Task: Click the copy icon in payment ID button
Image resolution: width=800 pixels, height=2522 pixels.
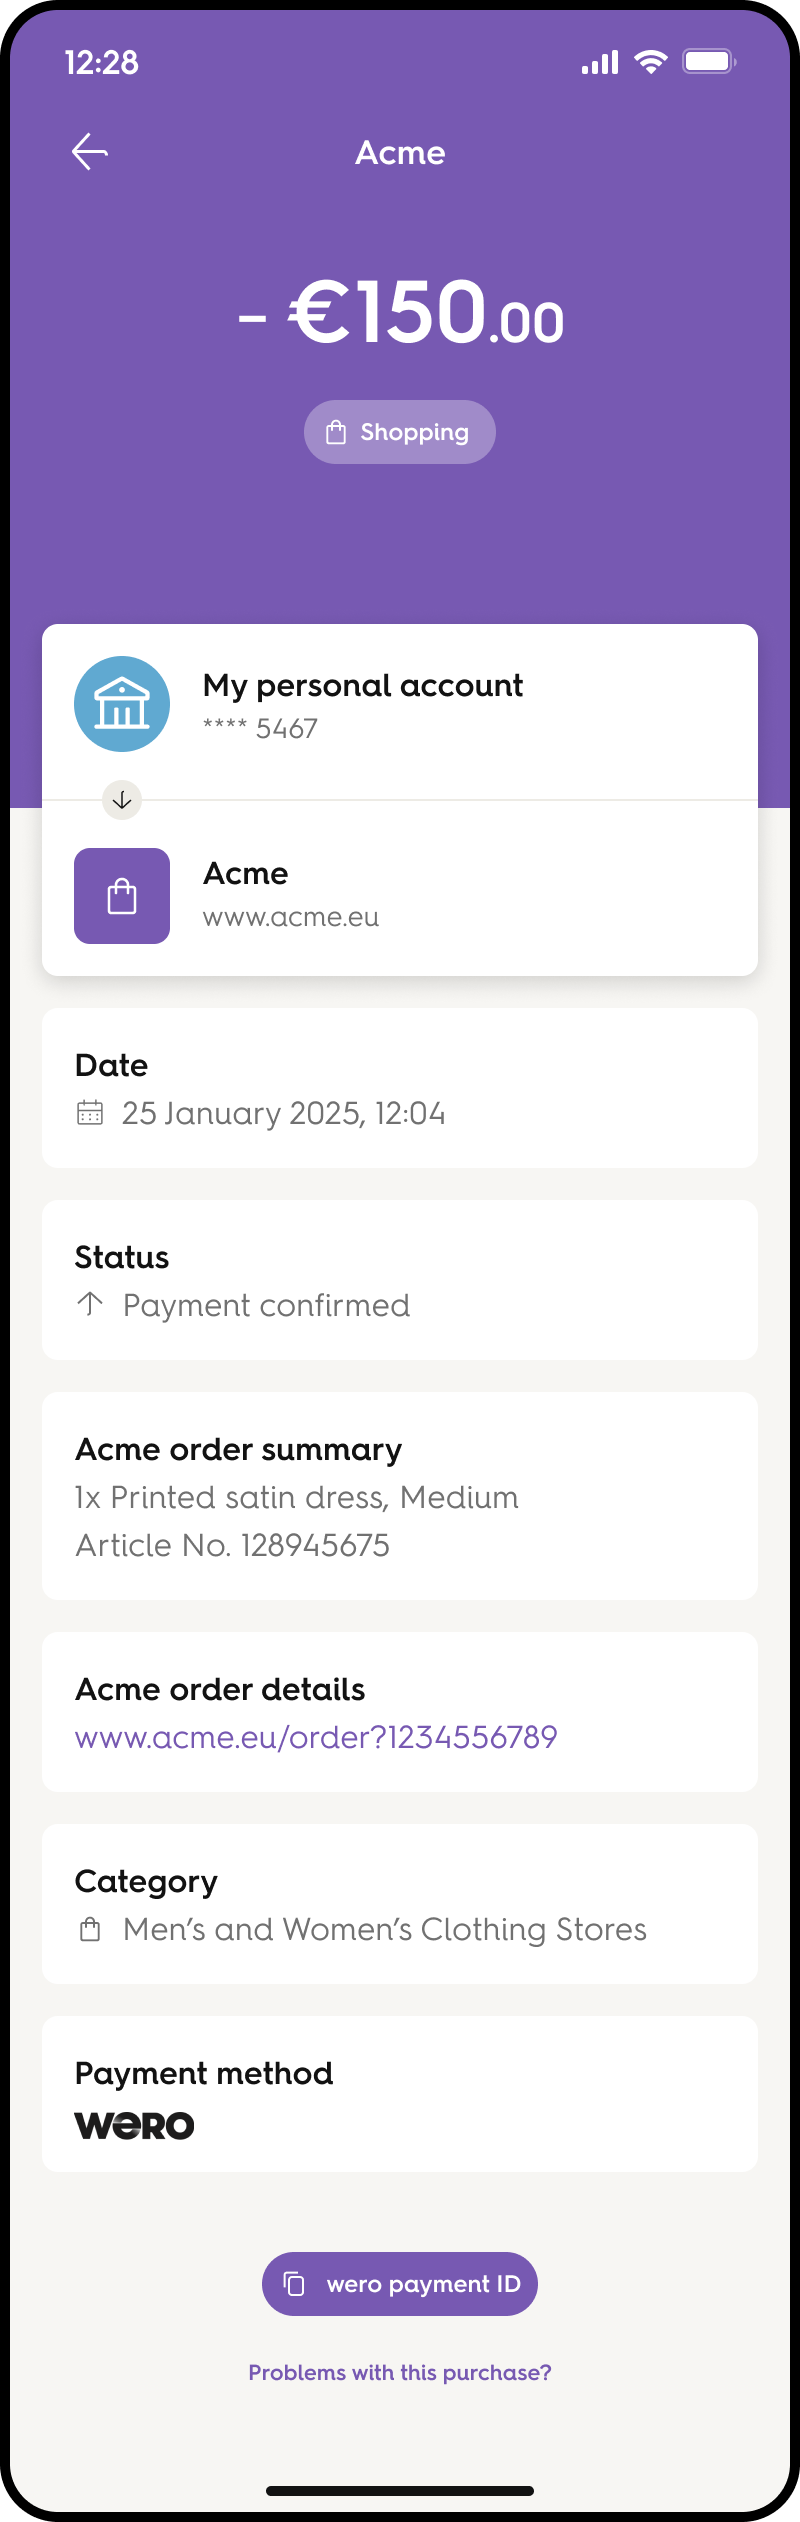Action: click(294, 2284)
